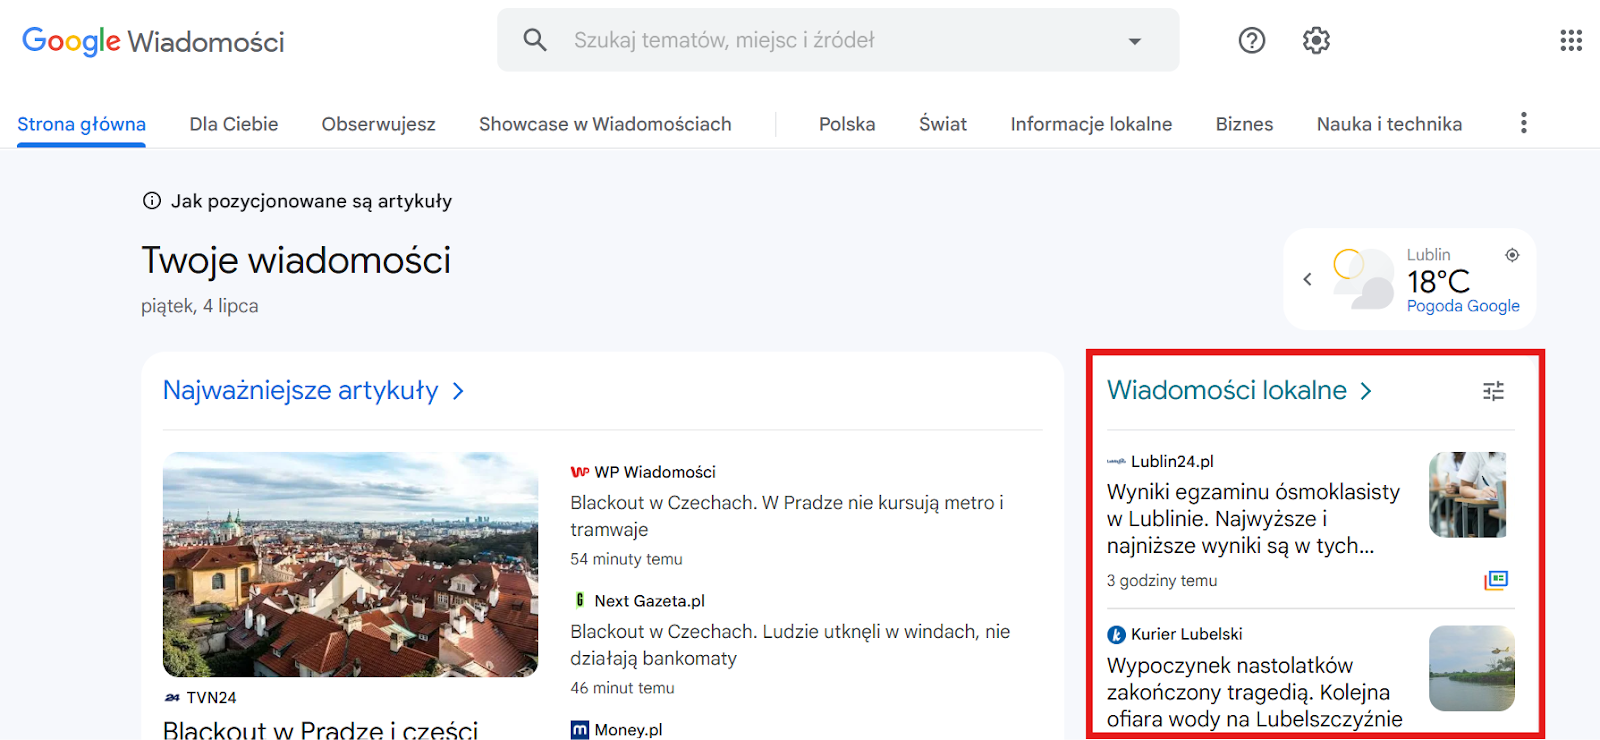Screen dimensions: 1600x740
Task: Click the Kurier Lubelski source logo
Action: 1116,634
